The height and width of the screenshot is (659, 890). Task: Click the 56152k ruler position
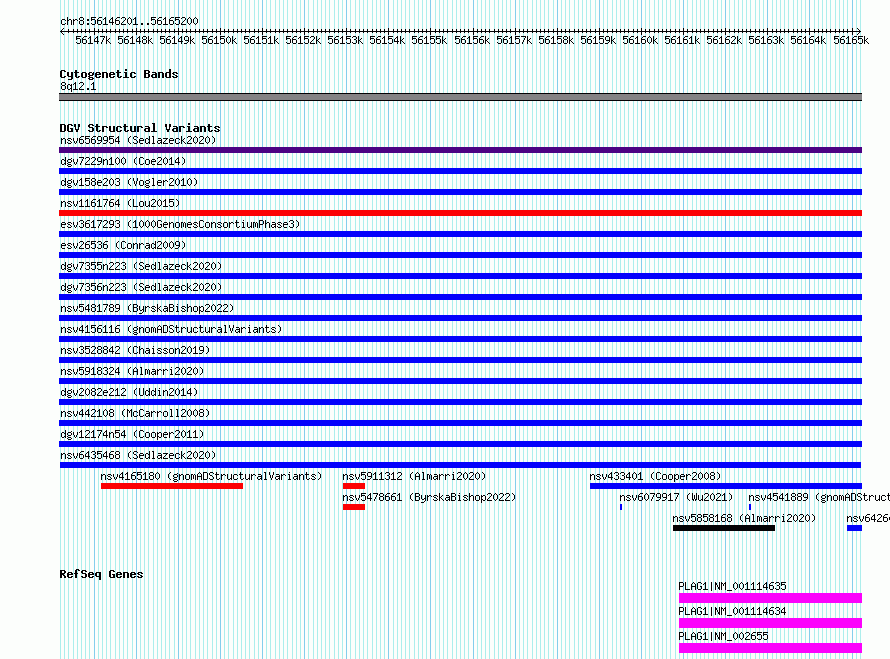[303, 40]
